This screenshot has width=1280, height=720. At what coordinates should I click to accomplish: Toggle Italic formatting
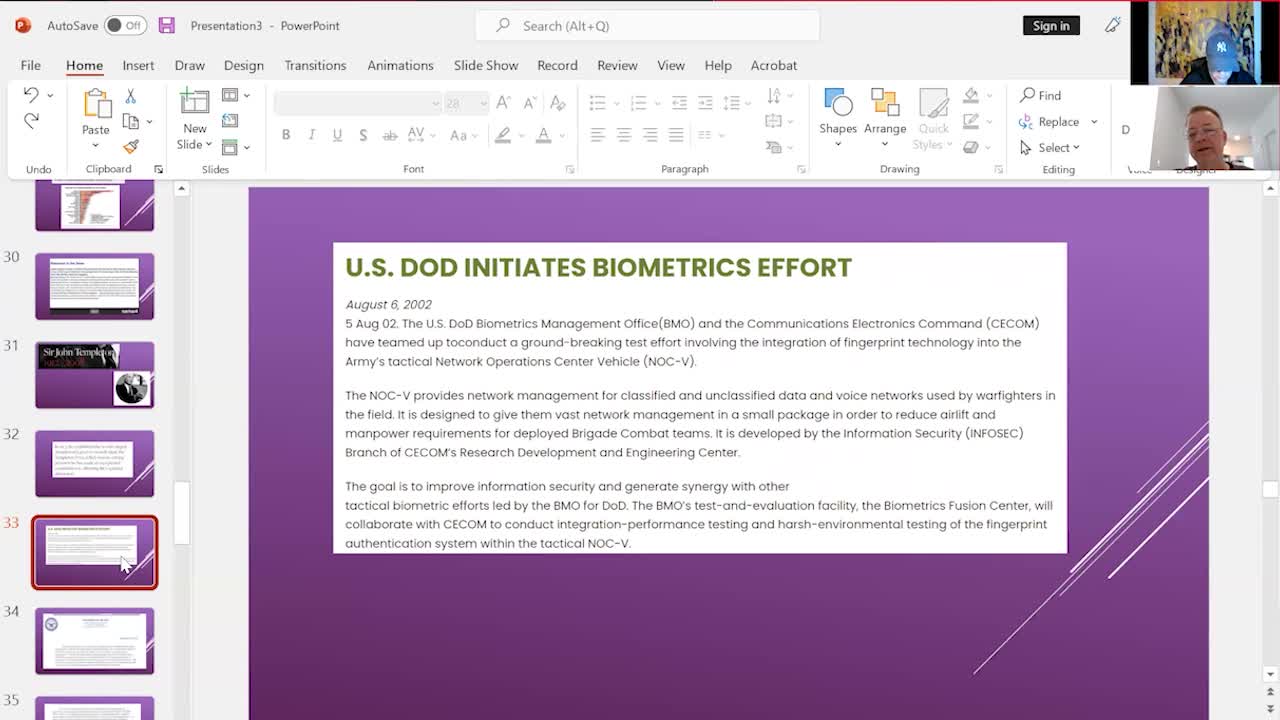click(x=311, y=135)
